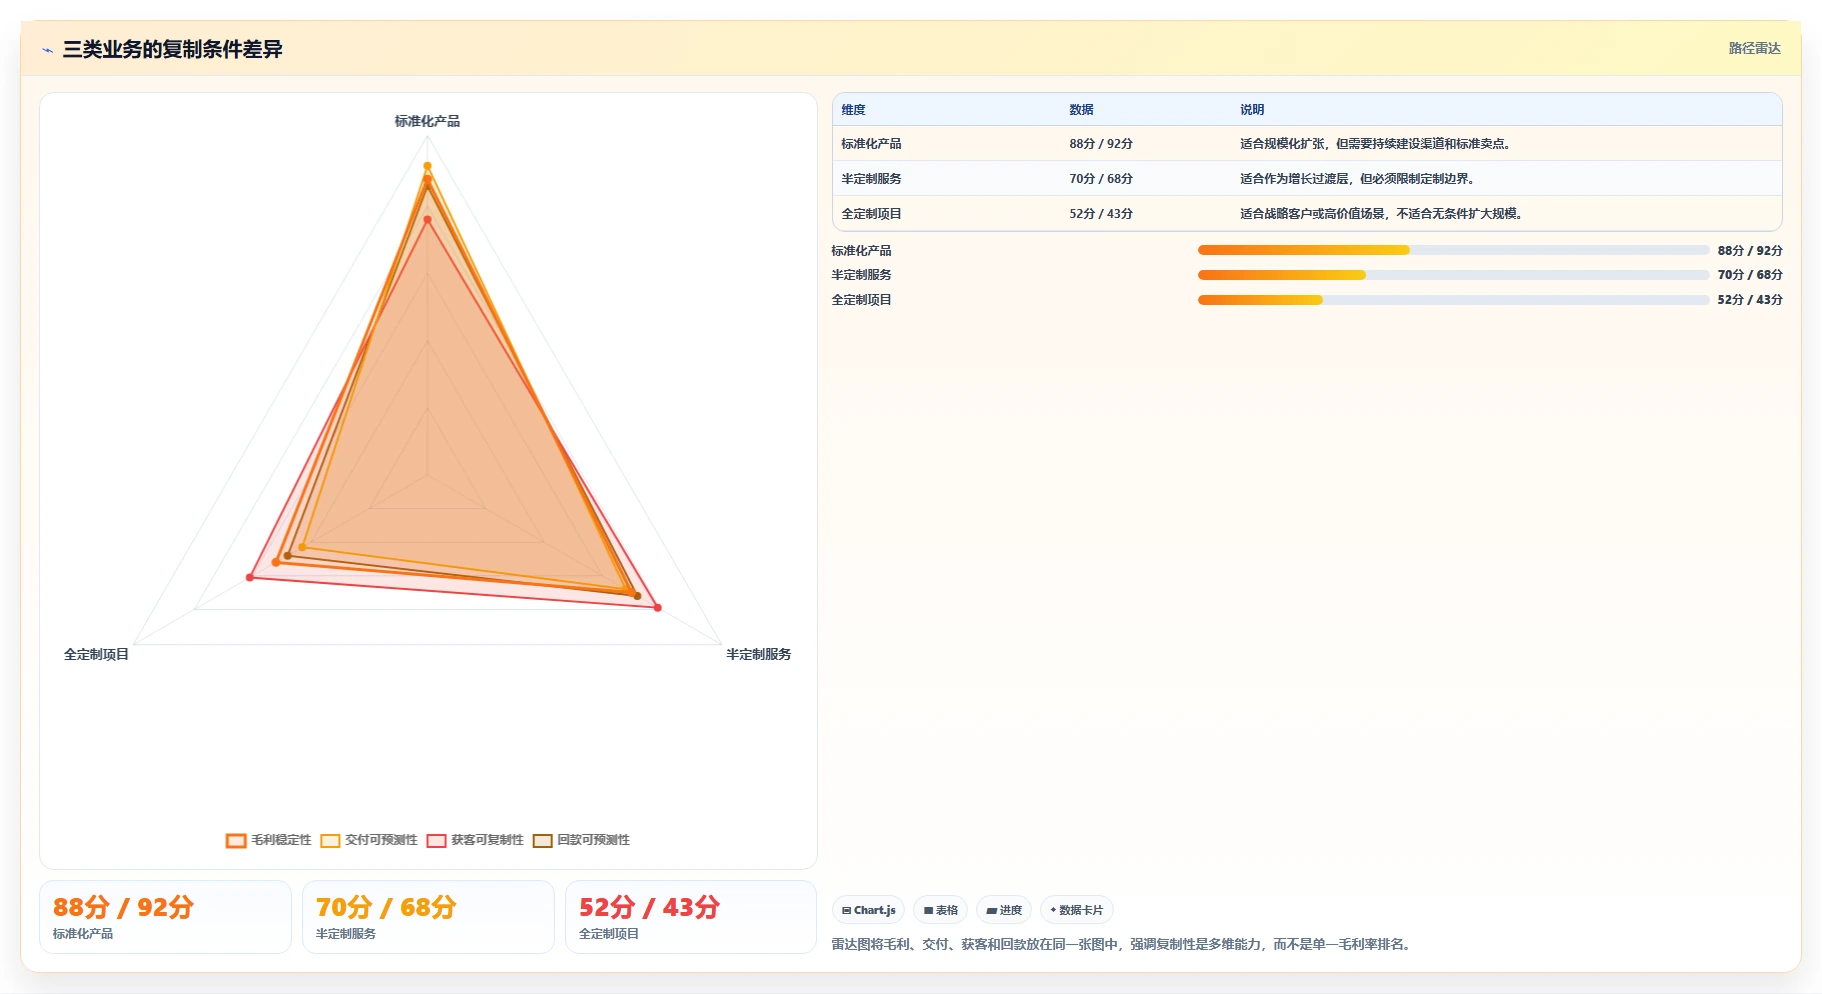Toggle the 回款可预测性 legend series
1822x994 pixels.
coord(581,840)
